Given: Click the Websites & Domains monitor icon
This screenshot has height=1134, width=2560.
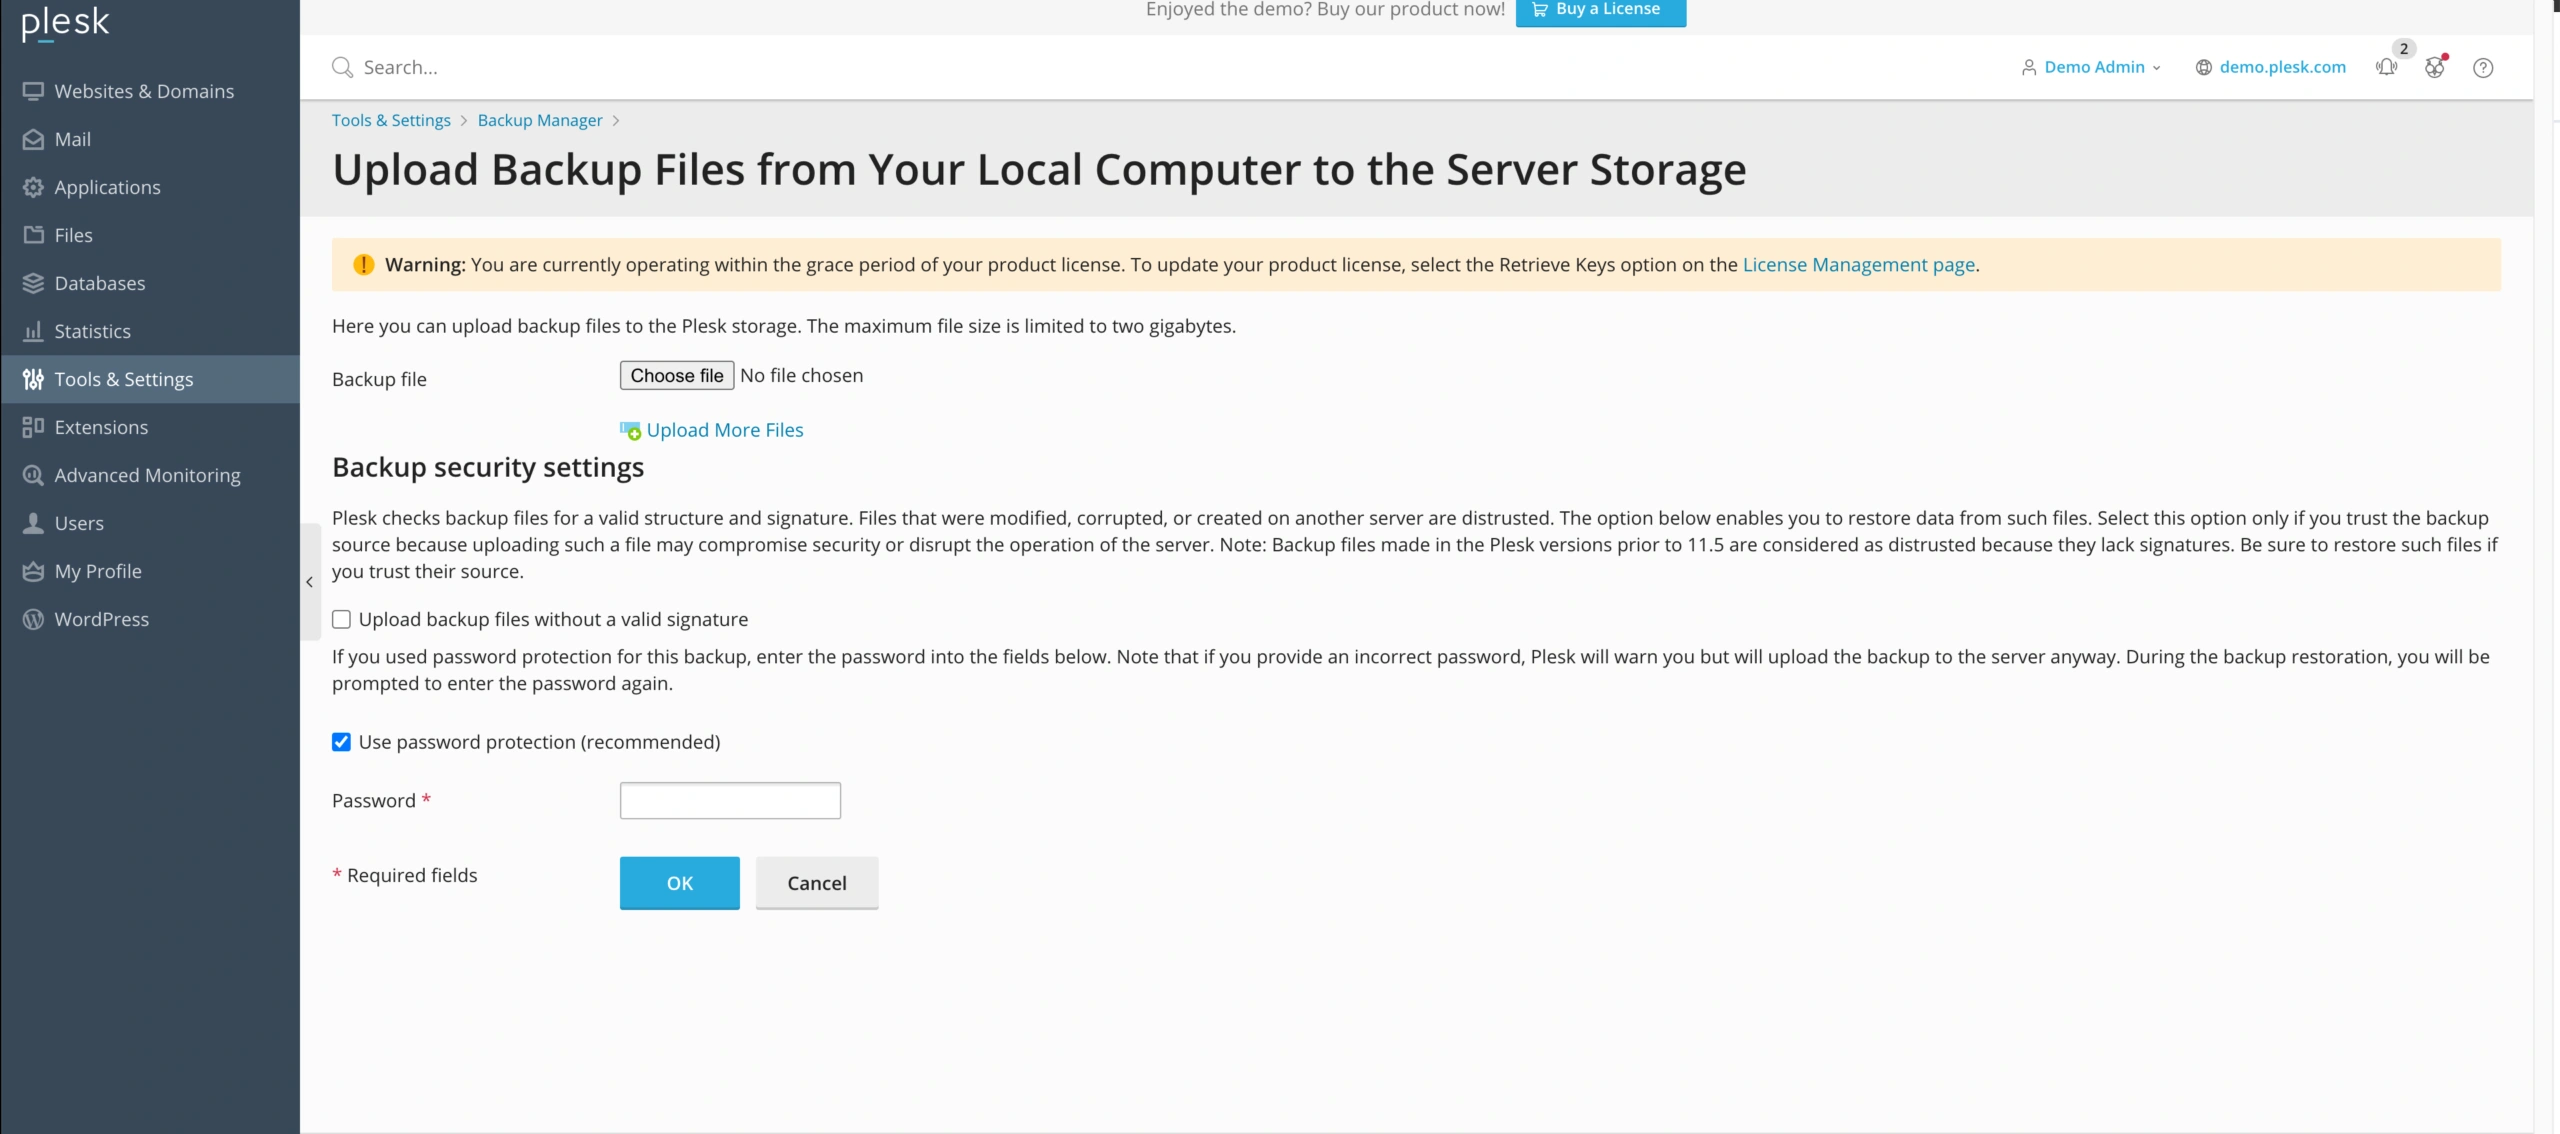Looking at the screenshot, I should (x=33, y=91).
